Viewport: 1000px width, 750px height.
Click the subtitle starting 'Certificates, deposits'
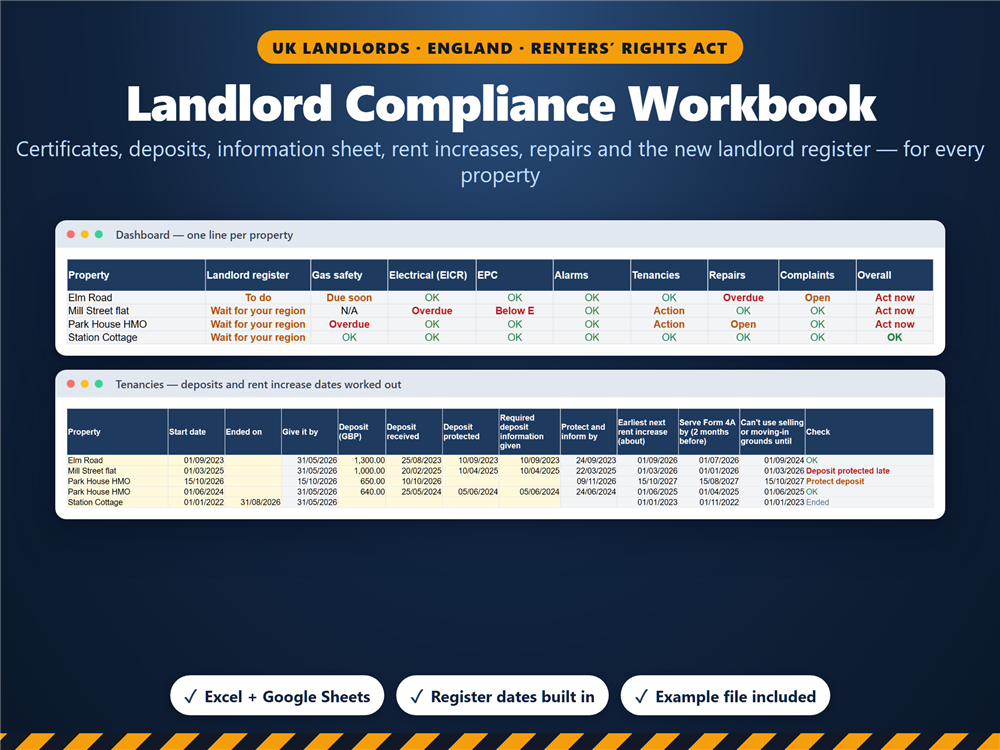pyautogui.click(x=500, y=162)
